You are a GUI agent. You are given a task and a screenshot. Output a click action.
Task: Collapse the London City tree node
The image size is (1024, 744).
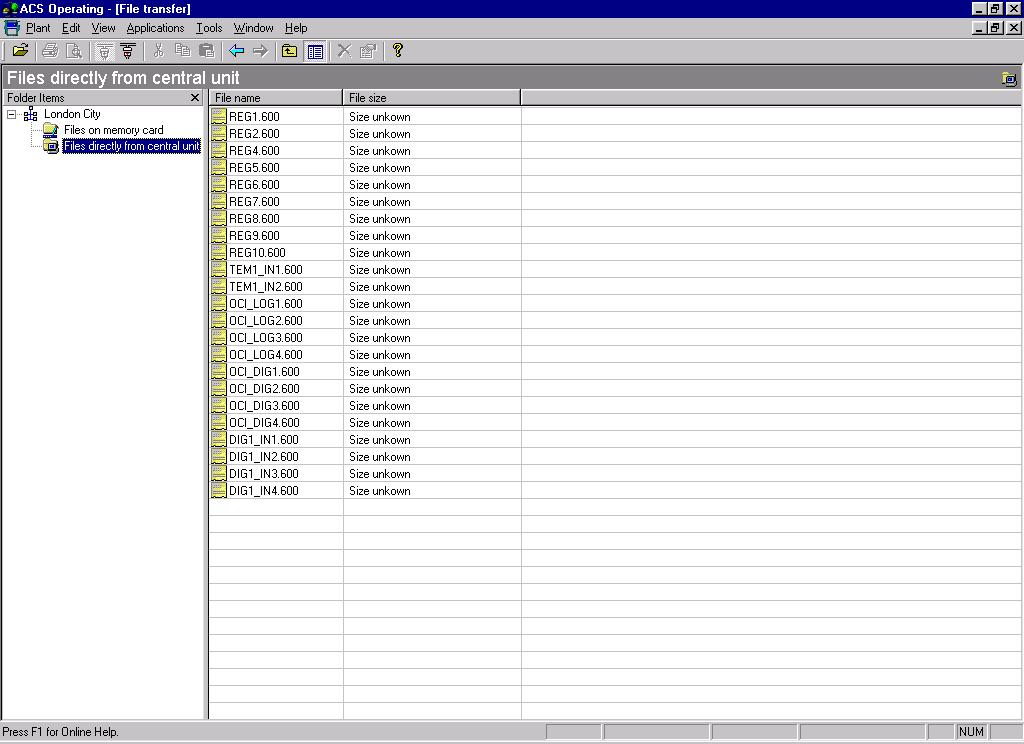click(x=11, y=114)
